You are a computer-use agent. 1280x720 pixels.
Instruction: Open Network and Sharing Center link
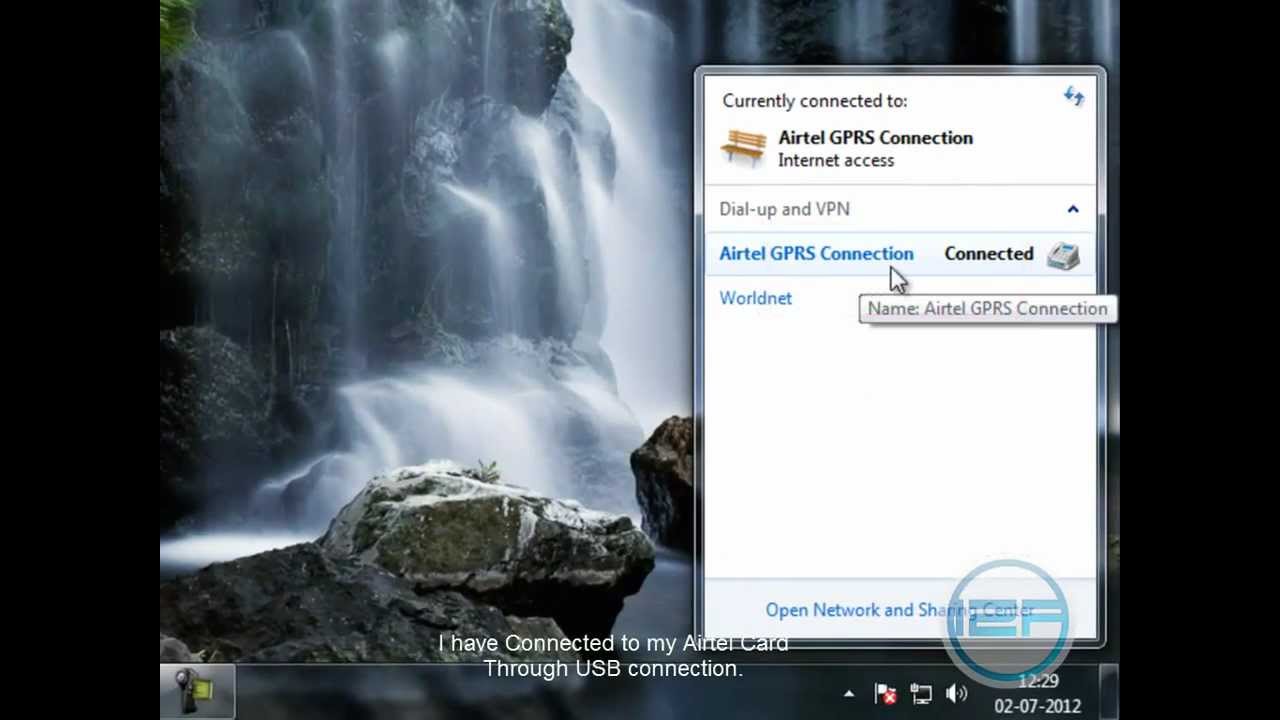point(899,610)
